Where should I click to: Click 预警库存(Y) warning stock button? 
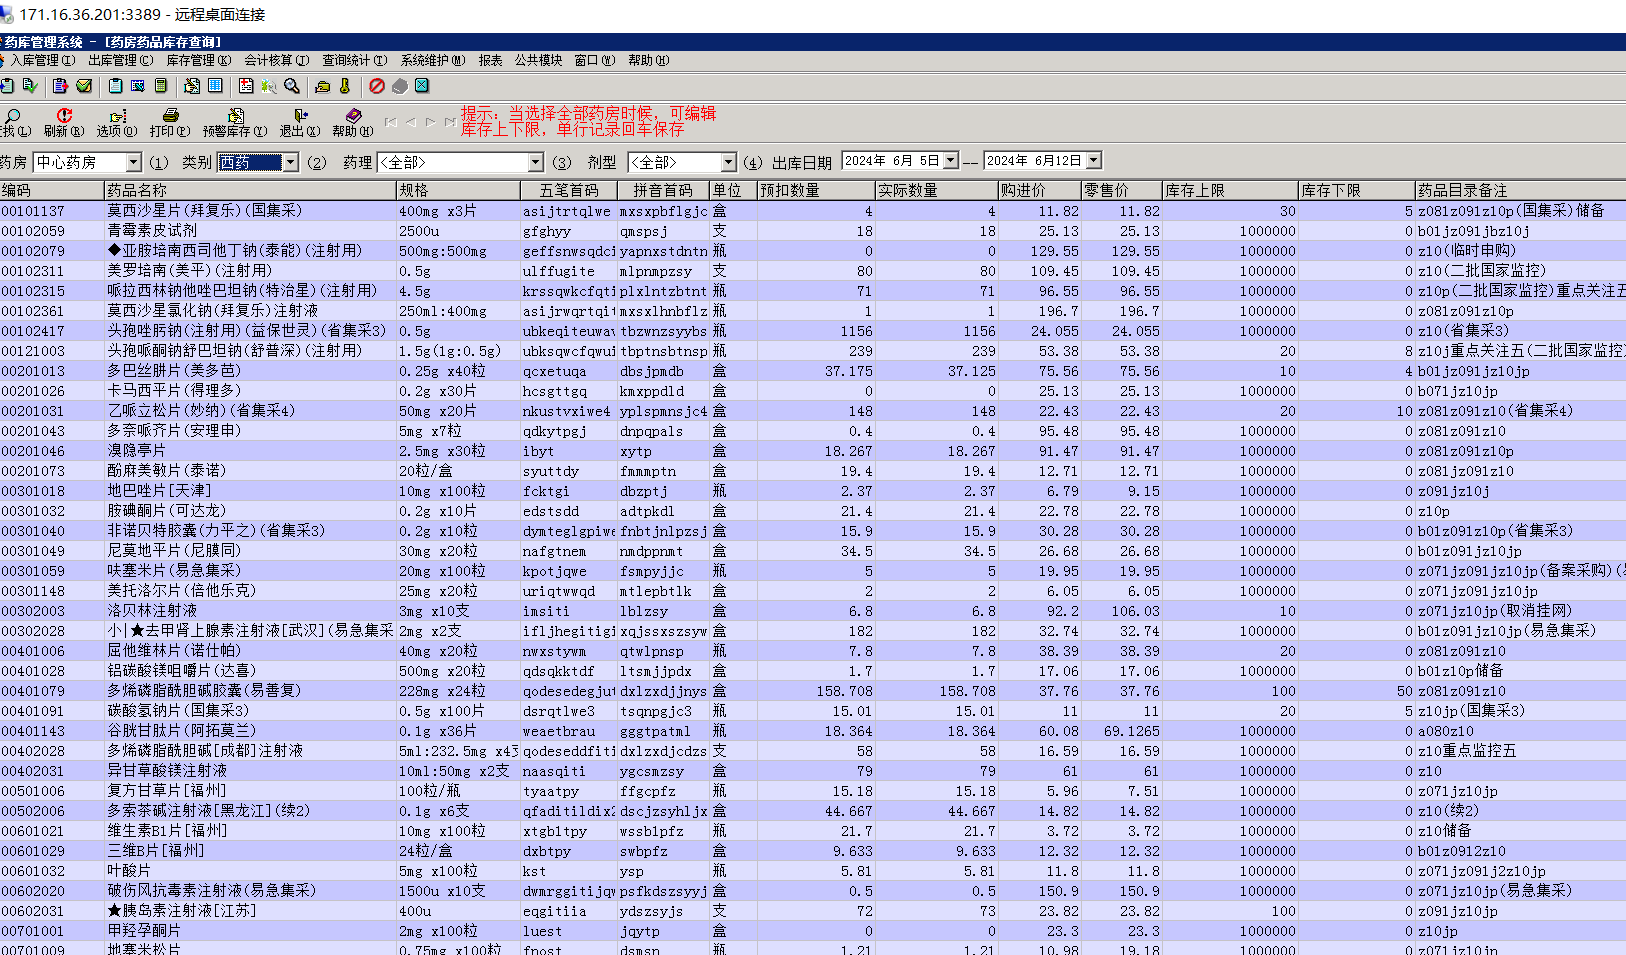[235, 122]
